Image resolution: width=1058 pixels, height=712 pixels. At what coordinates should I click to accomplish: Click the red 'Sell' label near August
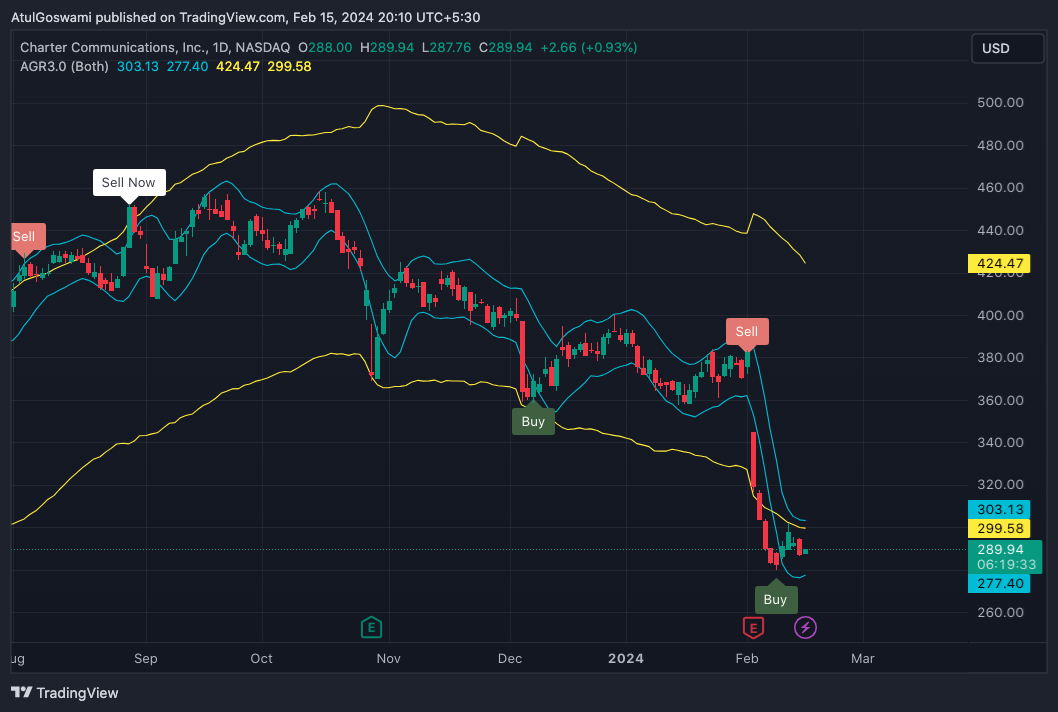pos(28,237)
